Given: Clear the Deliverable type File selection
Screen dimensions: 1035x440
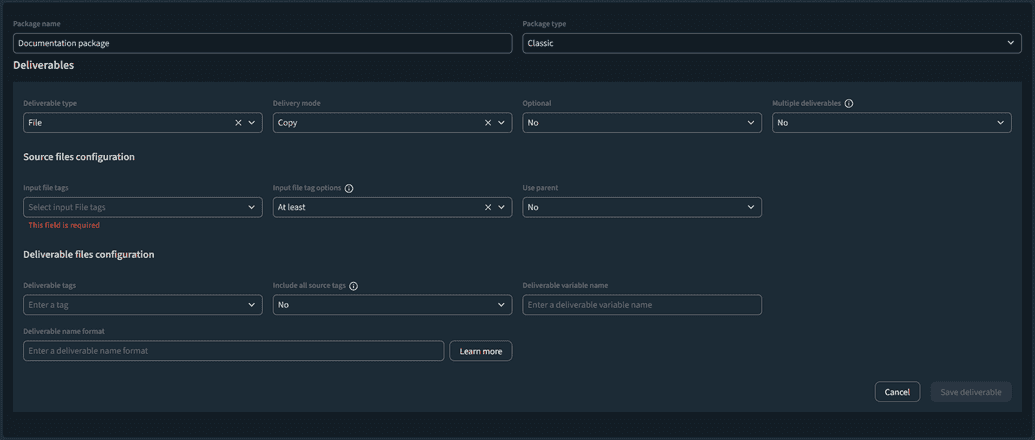Looking at the screenshot, I should (238, 123).
